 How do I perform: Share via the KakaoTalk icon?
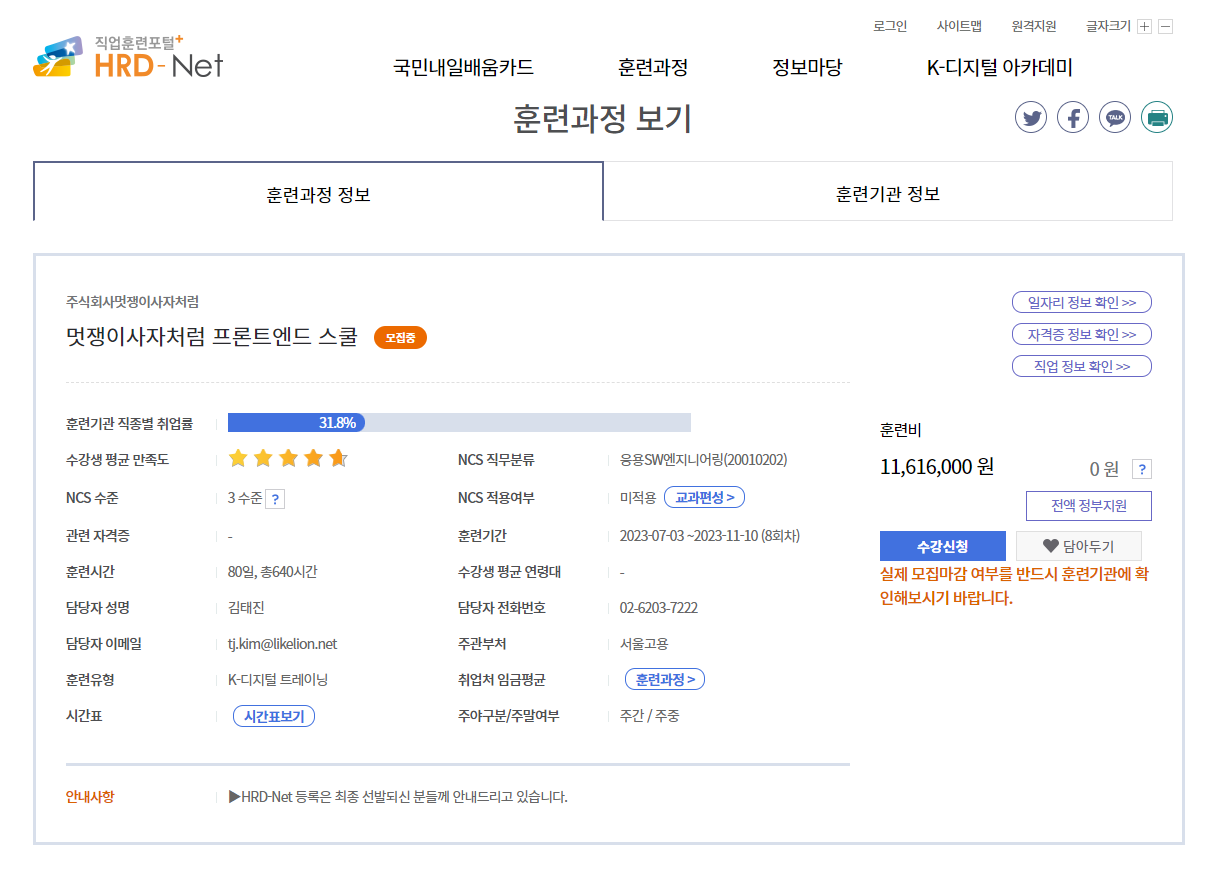[1115, 117]
